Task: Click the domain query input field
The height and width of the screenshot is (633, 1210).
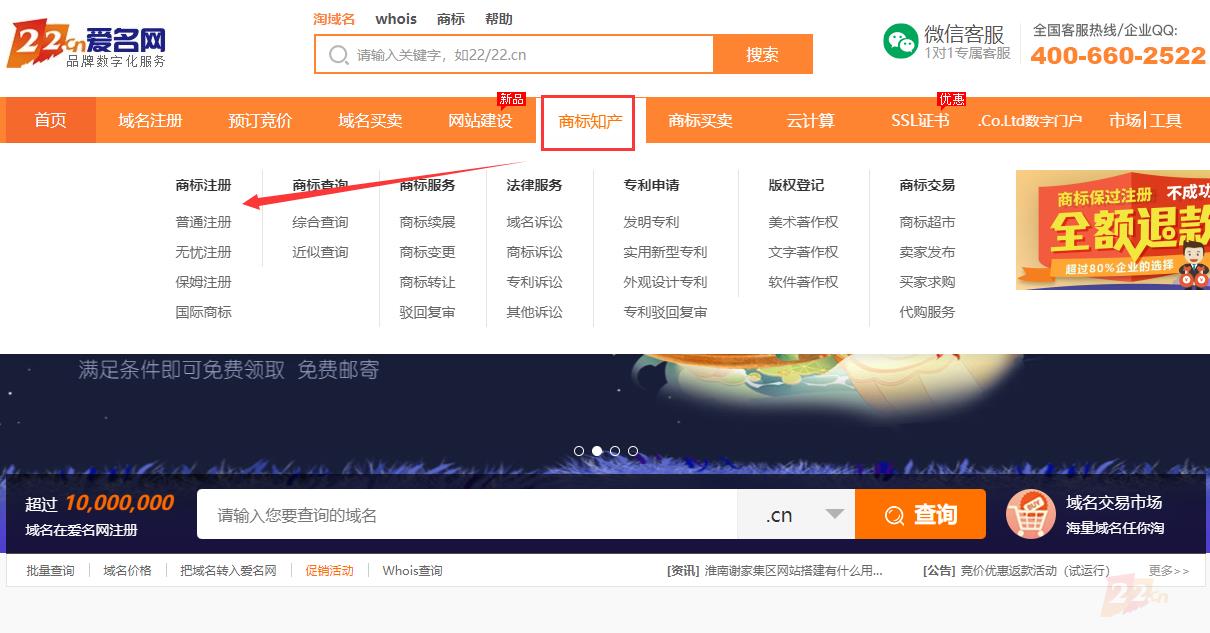Action: [467, 515]
